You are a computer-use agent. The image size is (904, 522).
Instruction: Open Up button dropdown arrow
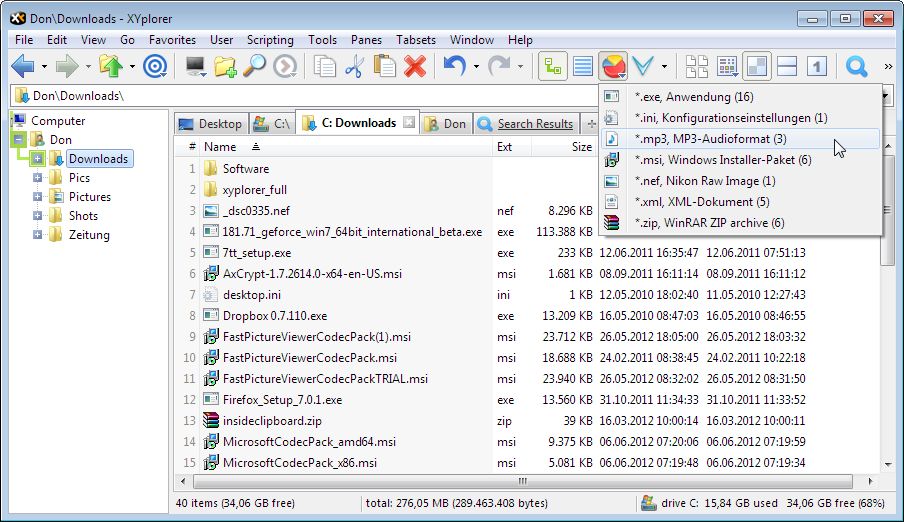click(132, 67)
